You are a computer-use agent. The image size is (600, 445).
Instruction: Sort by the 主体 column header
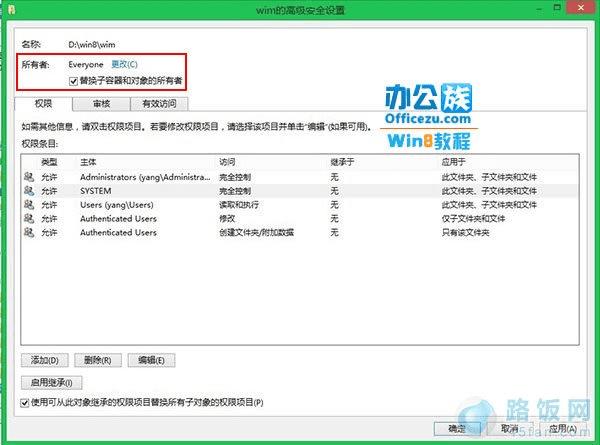(88, 162)
